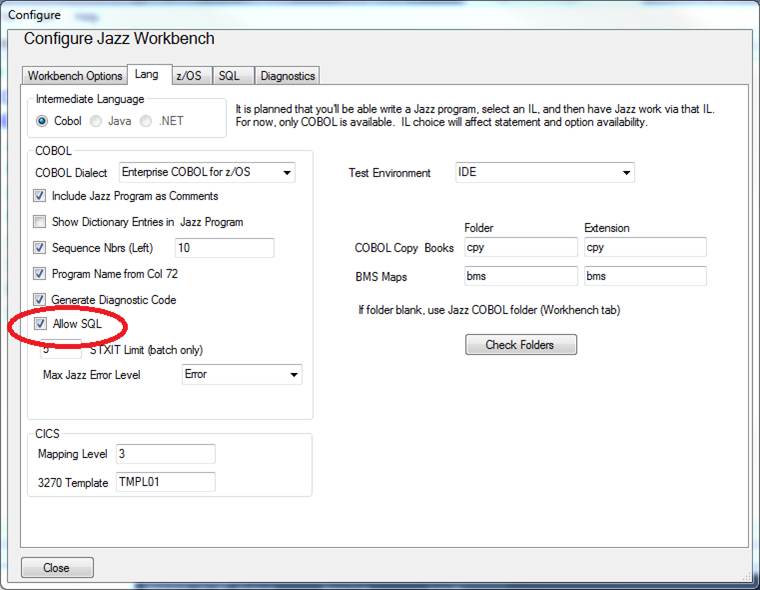Open the z/OS tab
This screenshot has width=760, height=590.
(191, 76)
